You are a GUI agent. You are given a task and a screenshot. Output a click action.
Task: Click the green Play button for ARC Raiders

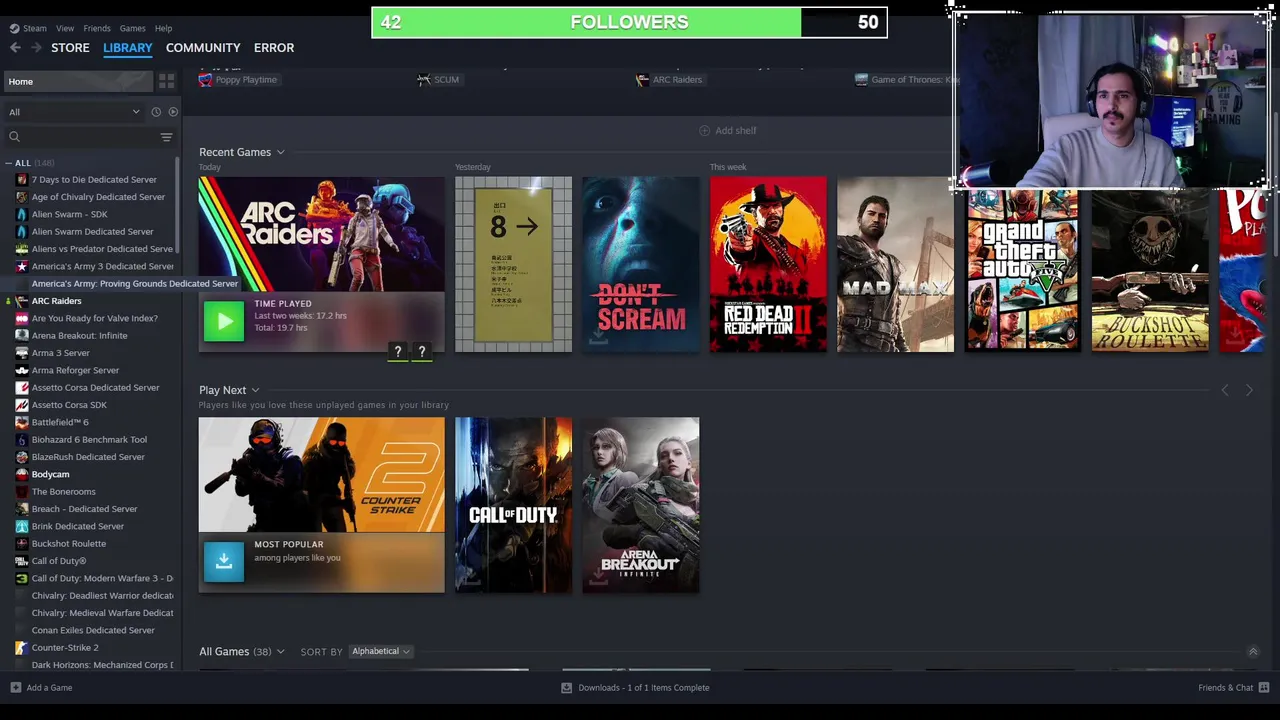(x=224, y=321)
